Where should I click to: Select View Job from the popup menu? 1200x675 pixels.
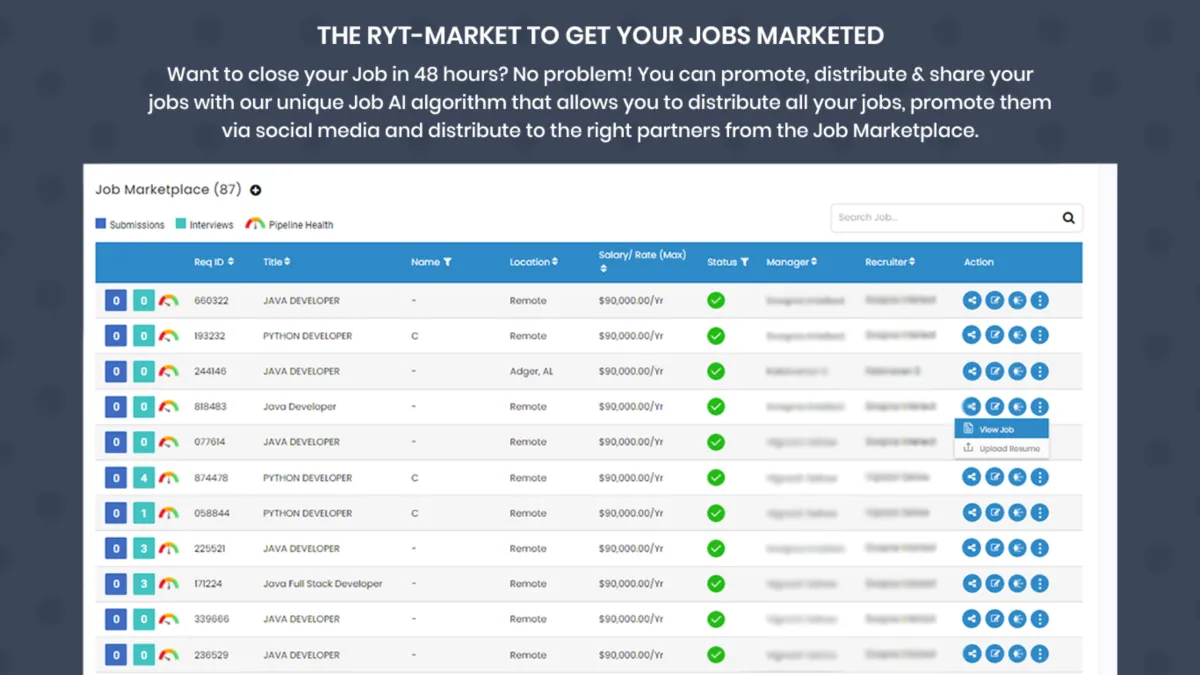coord(1001,429)
